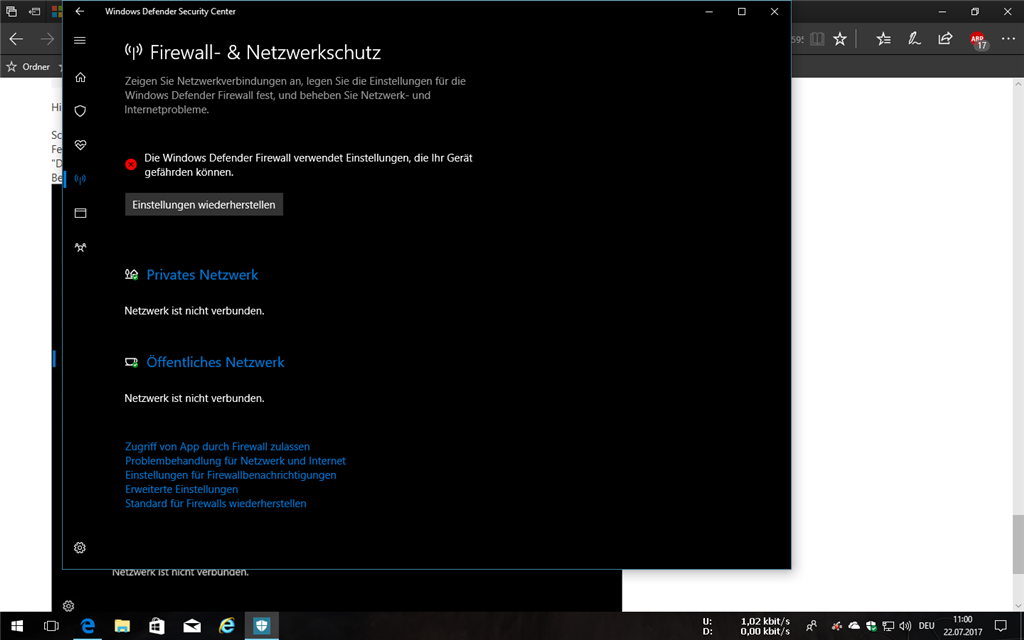Click Standard für Firewalls wiederherstellen

216,504
